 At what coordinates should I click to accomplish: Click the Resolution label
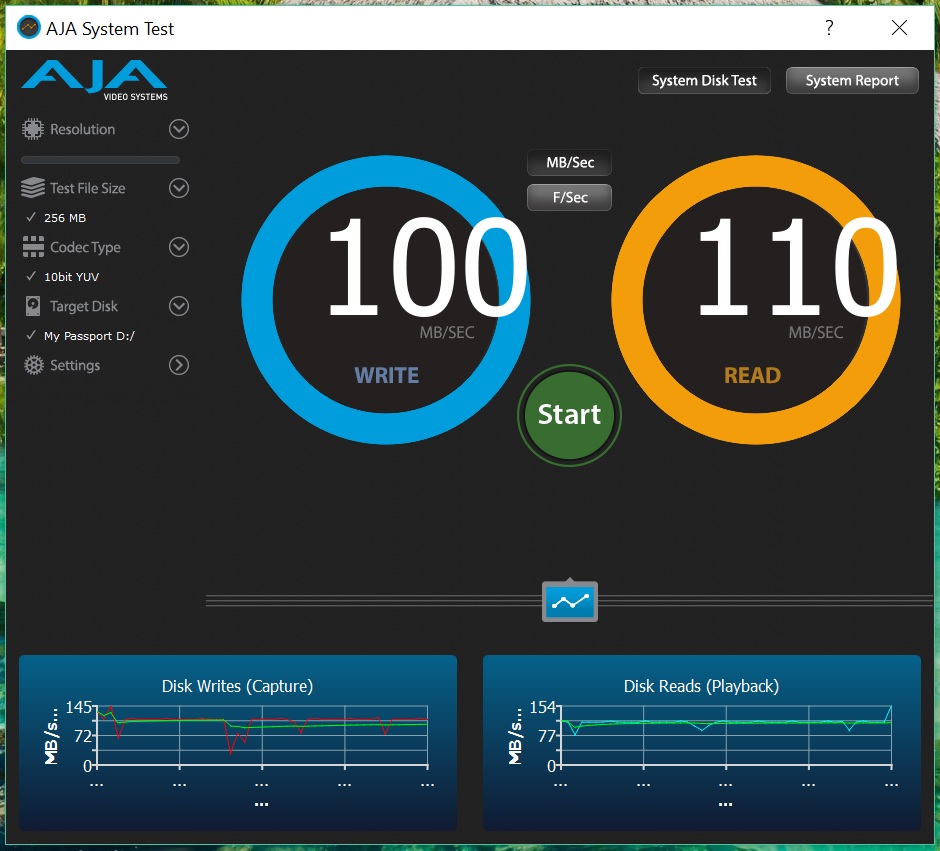[82, 129]
